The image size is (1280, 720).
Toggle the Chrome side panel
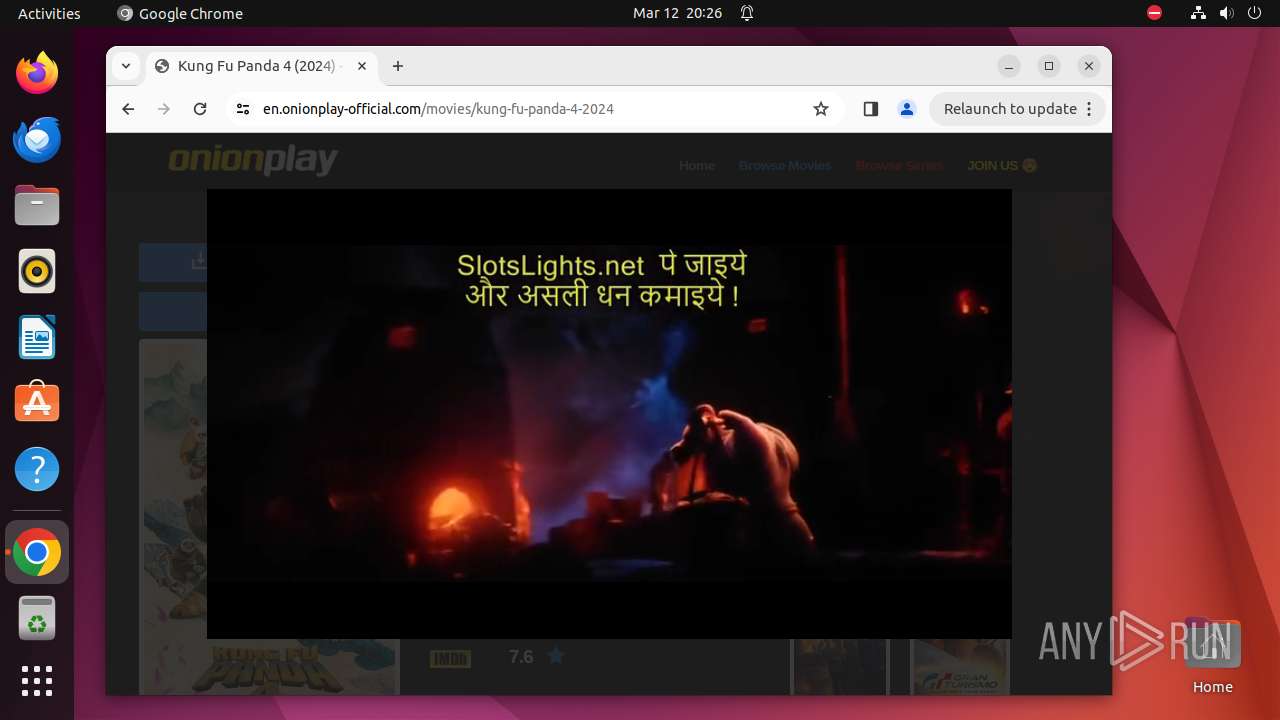pos(870,109)
